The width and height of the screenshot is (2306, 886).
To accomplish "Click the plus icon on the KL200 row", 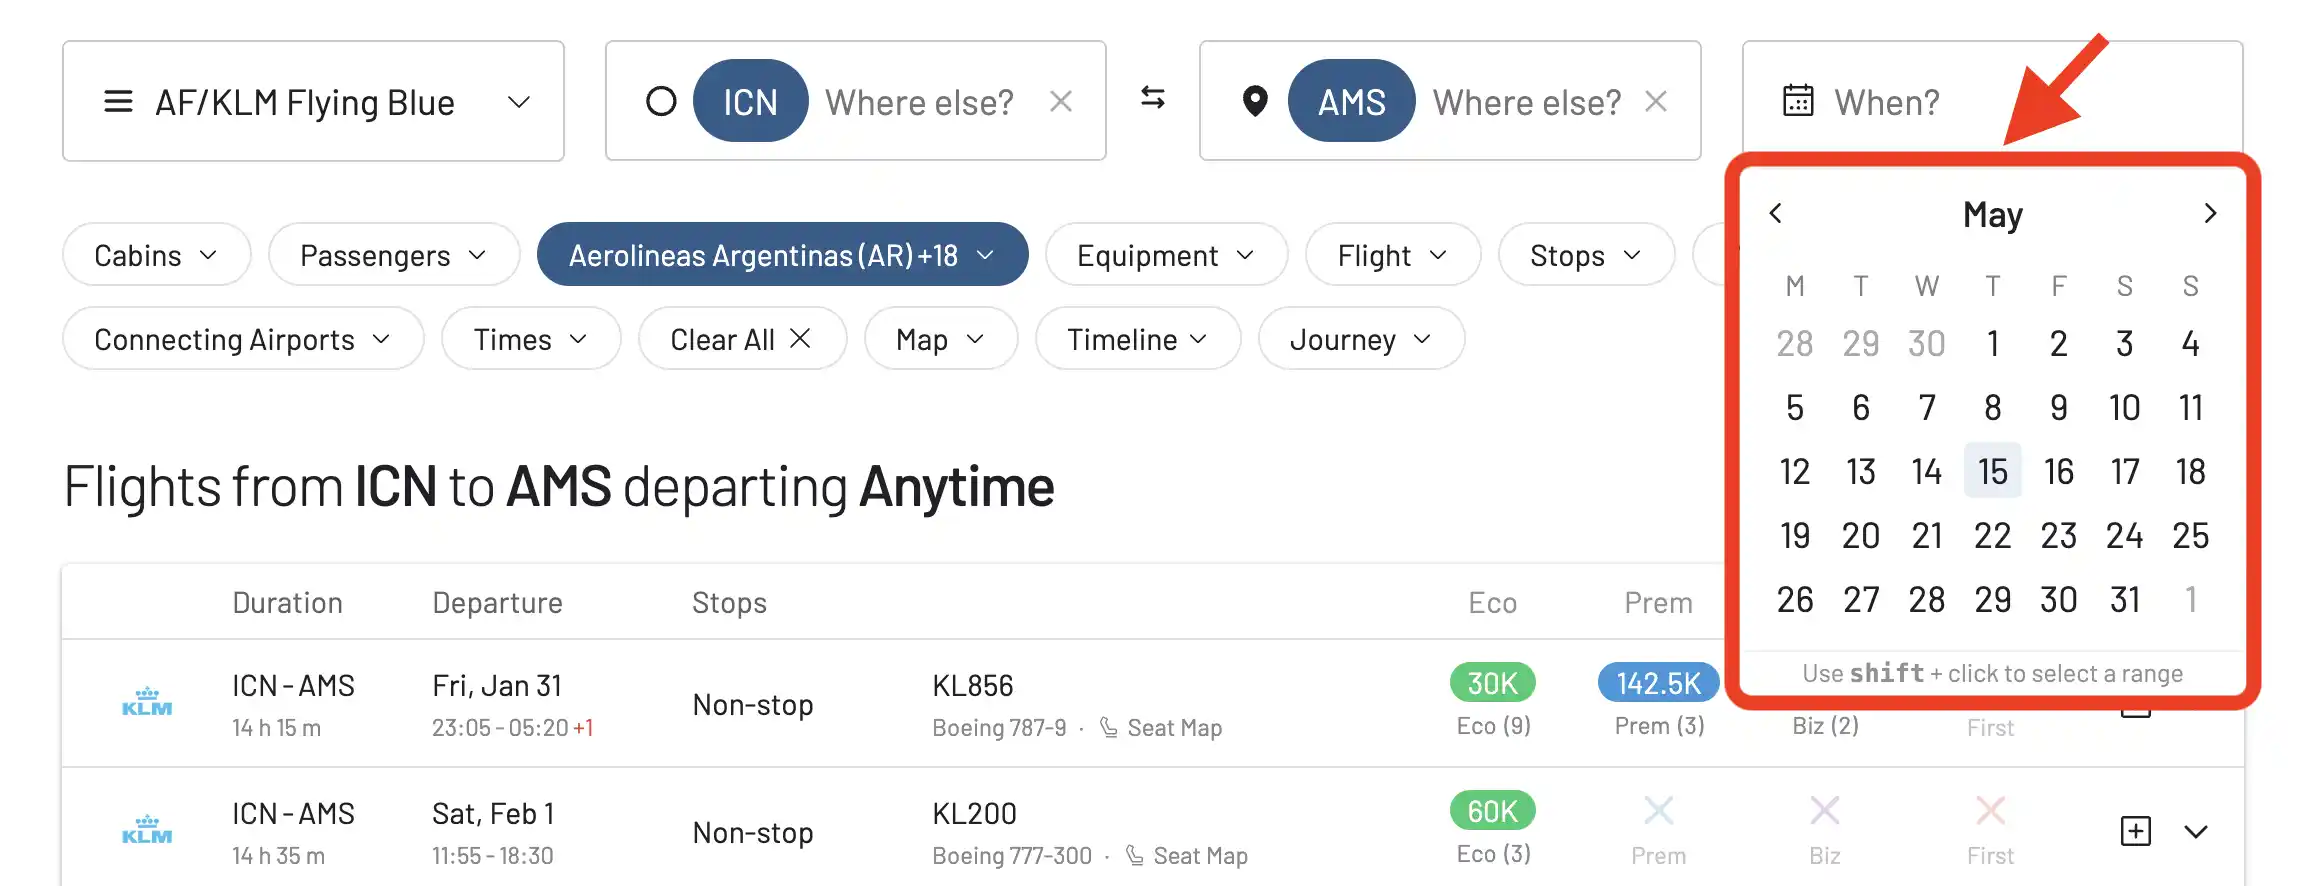I will [2135, 831].
